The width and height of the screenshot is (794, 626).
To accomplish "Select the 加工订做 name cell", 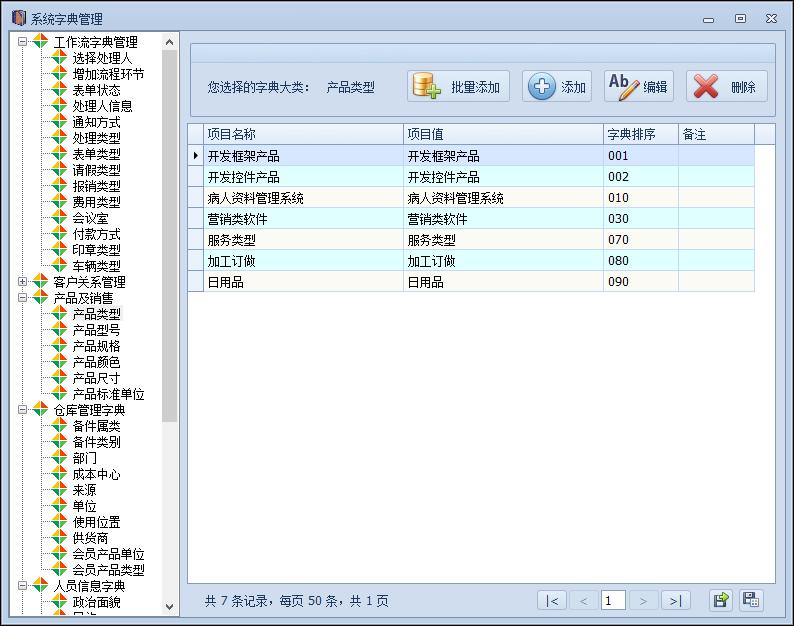I will [303, 261].
